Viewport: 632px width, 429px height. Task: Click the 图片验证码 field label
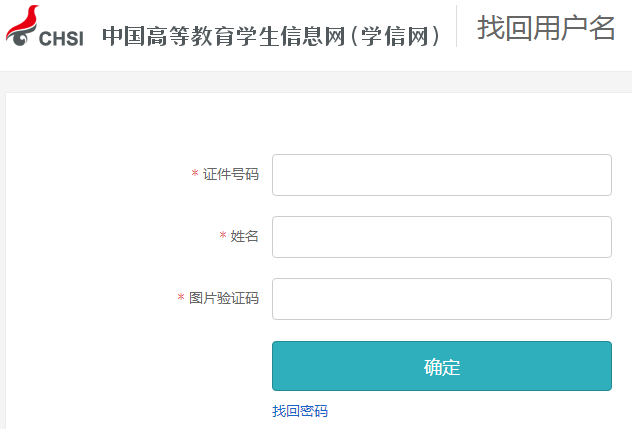click(x=224, y=298)
